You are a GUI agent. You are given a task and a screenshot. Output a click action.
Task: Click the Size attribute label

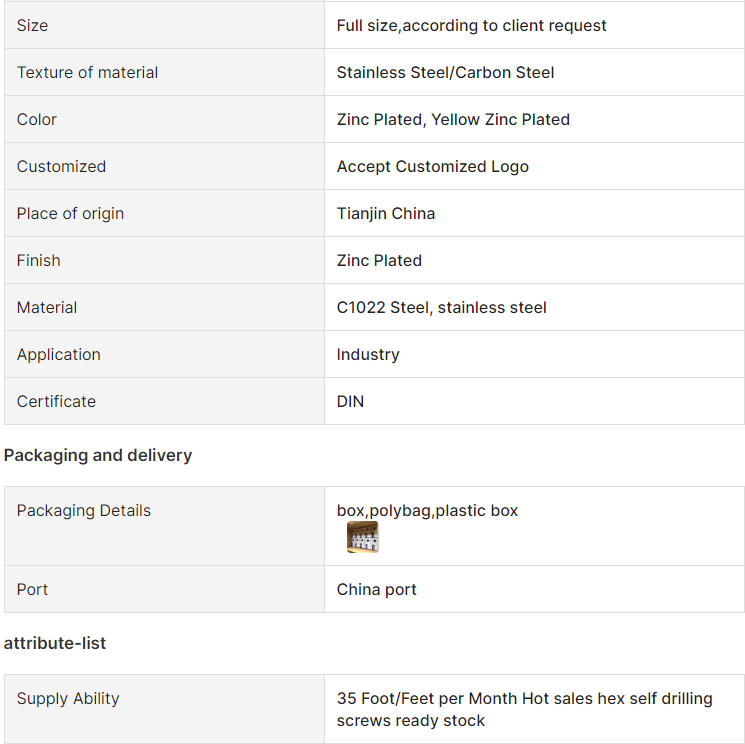tap(32, 25)
